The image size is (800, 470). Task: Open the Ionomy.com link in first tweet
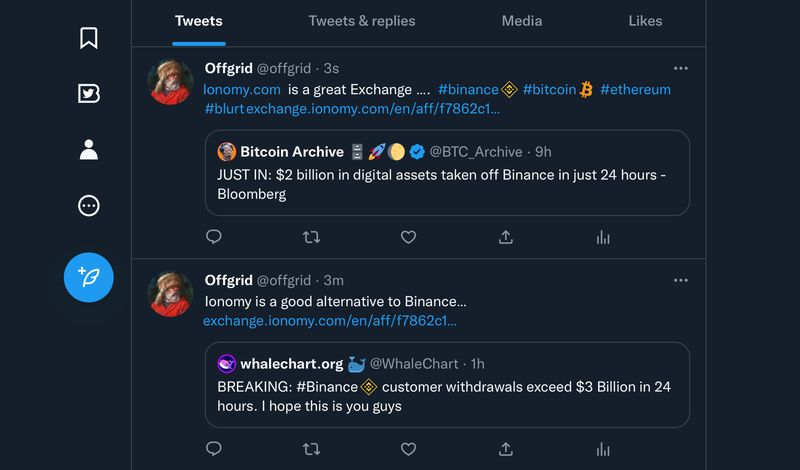[x=241, y=90]
